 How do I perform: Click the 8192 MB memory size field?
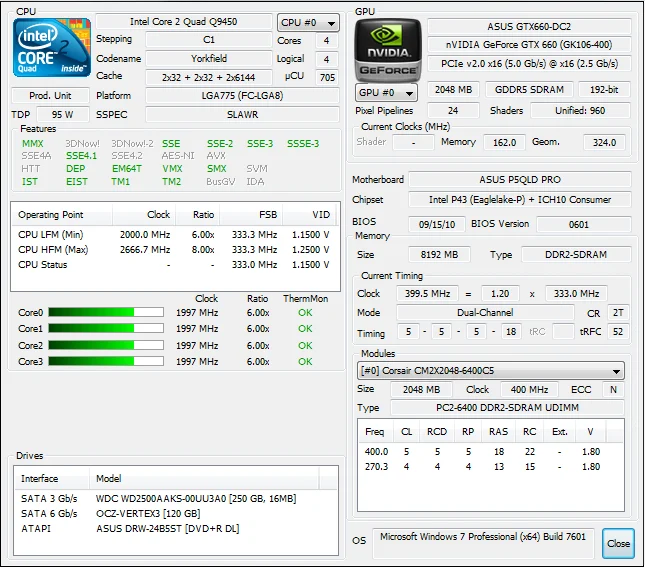439,255
